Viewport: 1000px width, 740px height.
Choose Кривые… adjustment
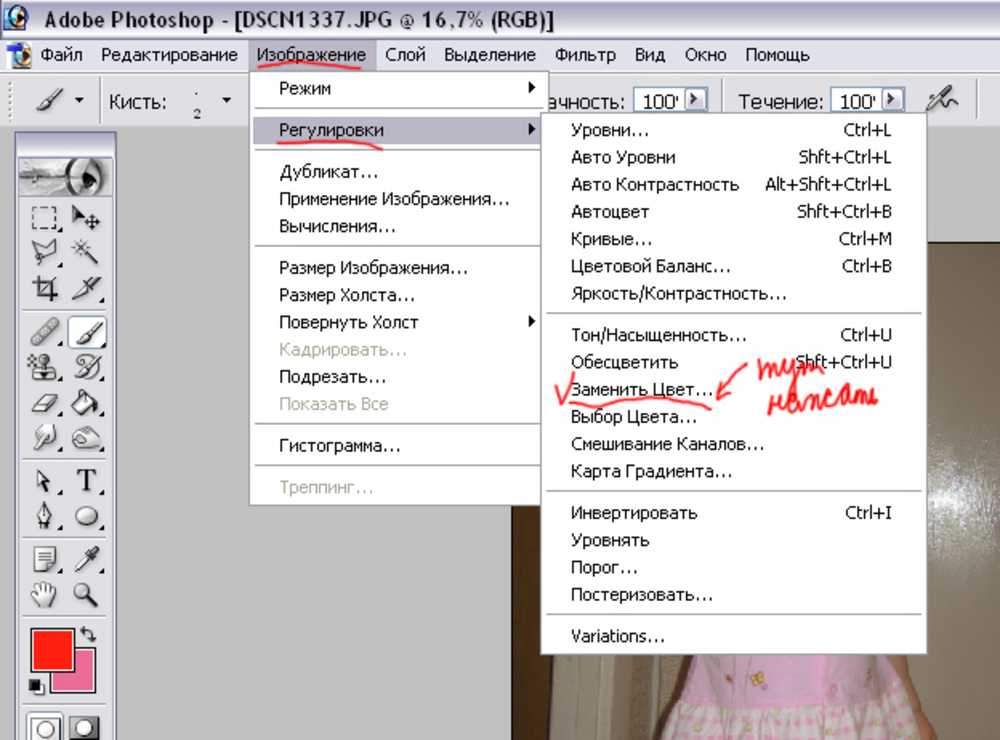pyautogui.click(x=733, y=239)
